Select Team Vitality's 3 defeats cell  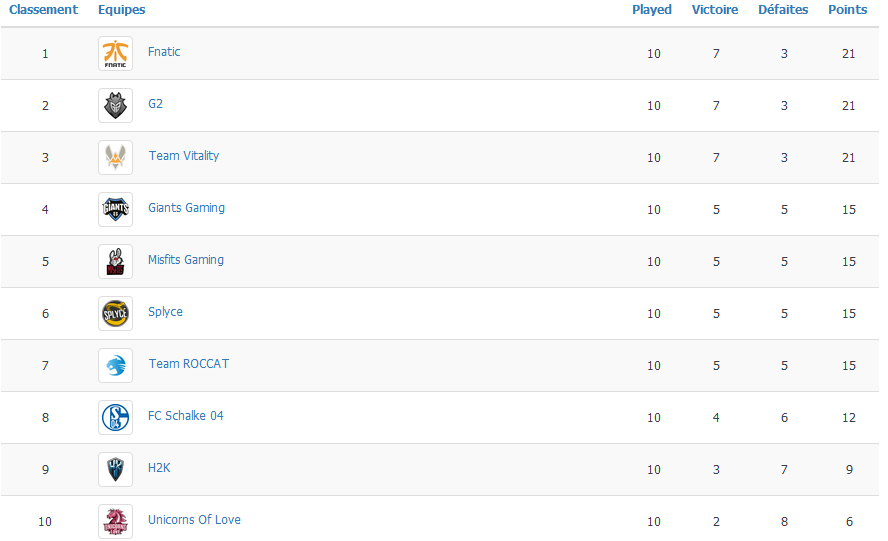784,158
